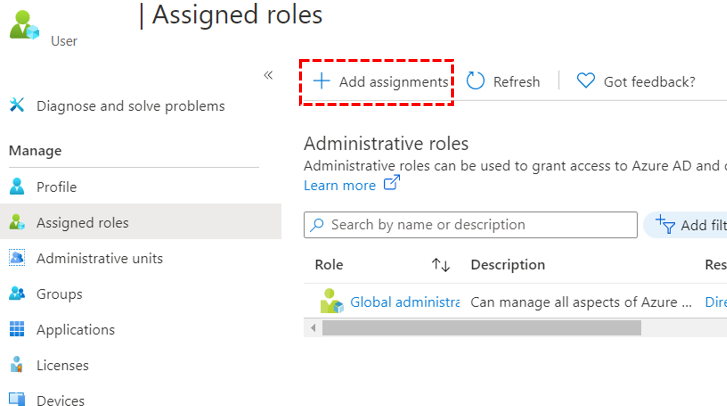Click the plus icon for Add assignments
The image size is (727, 406).
321,81
